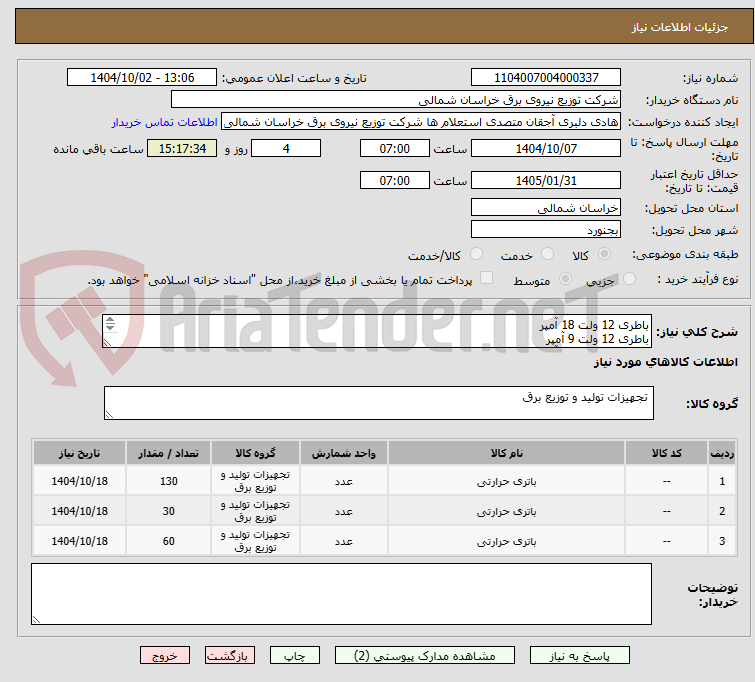Click the 'کد کالا' column header

coord(666,453)
